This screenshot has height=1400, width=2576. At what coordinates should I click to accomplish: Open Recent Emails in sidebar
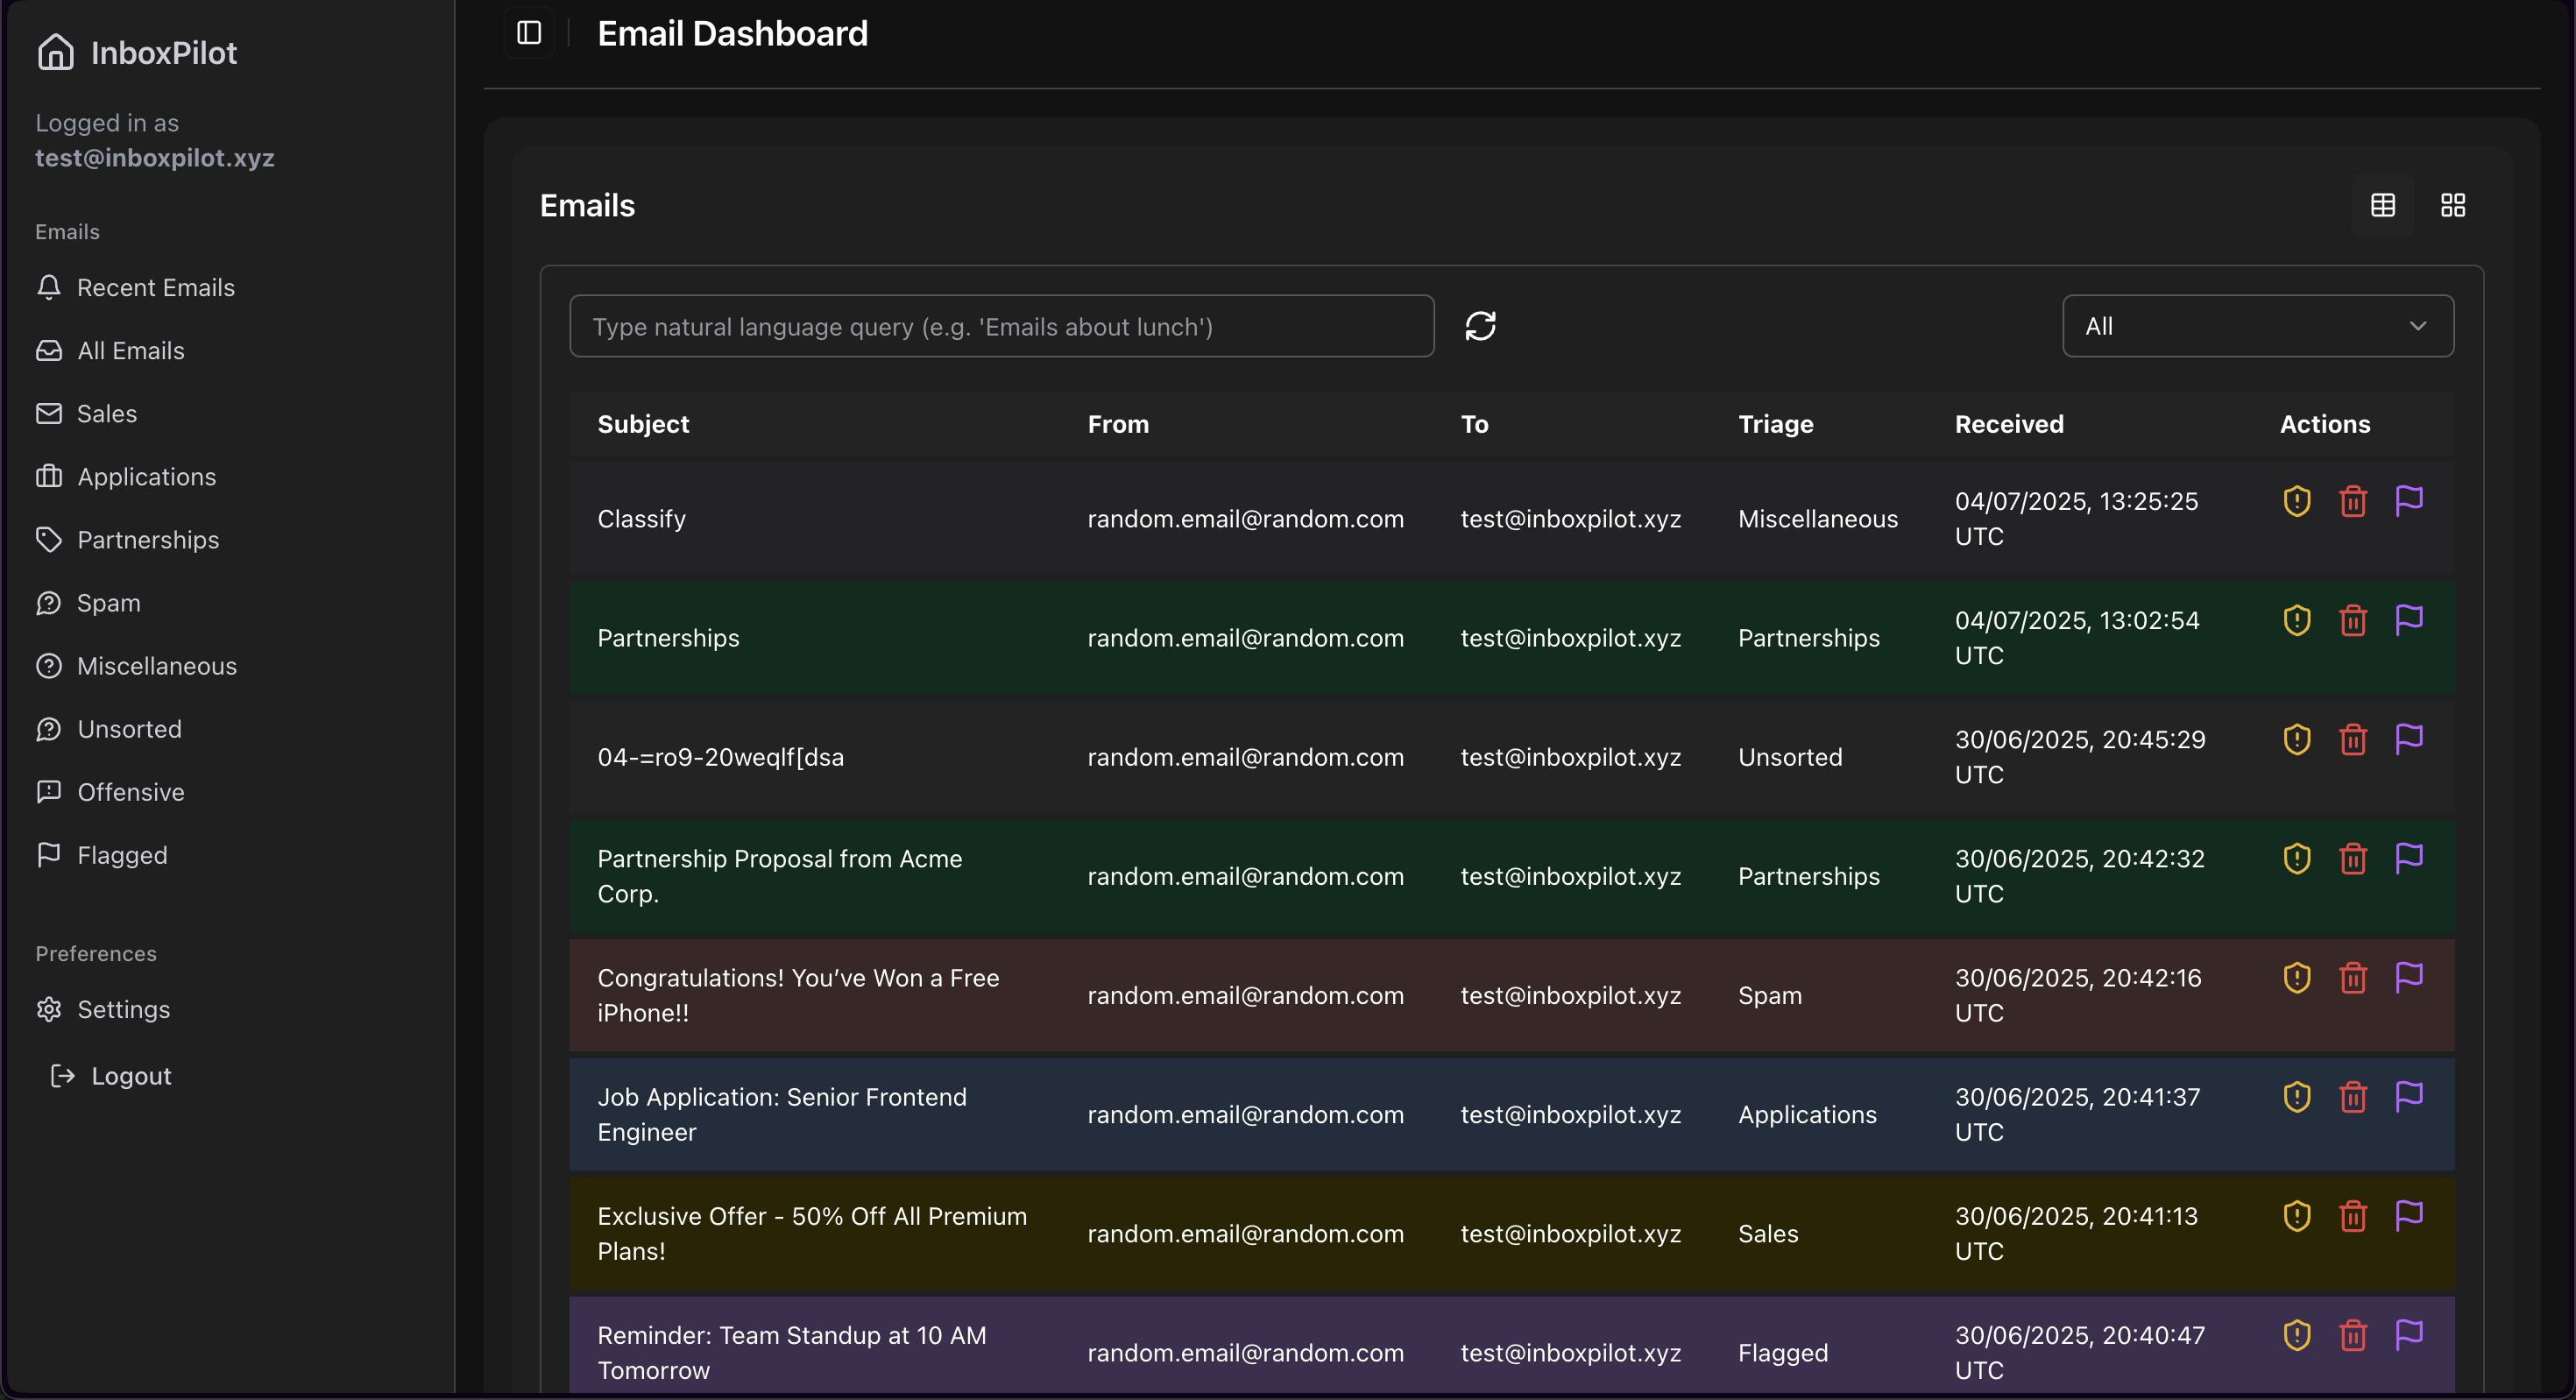pyautogui.click(x=136, y=288)
